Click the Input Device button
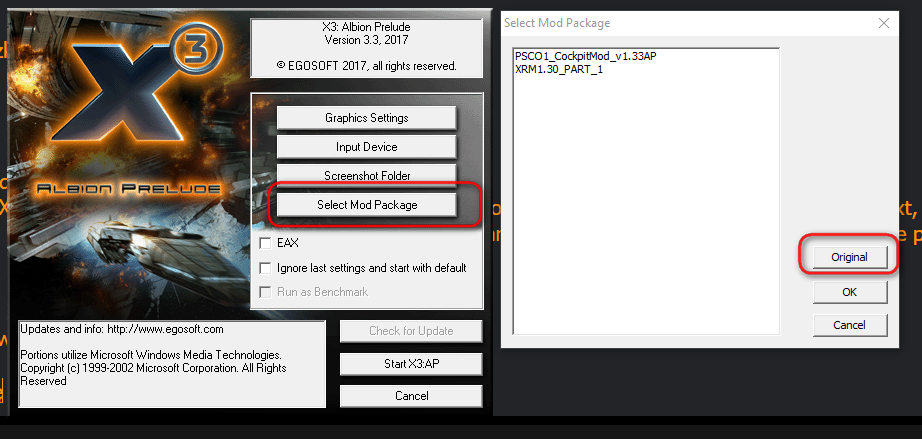The height and width of the screenshot is (439, 922). (x=366, y=147)
